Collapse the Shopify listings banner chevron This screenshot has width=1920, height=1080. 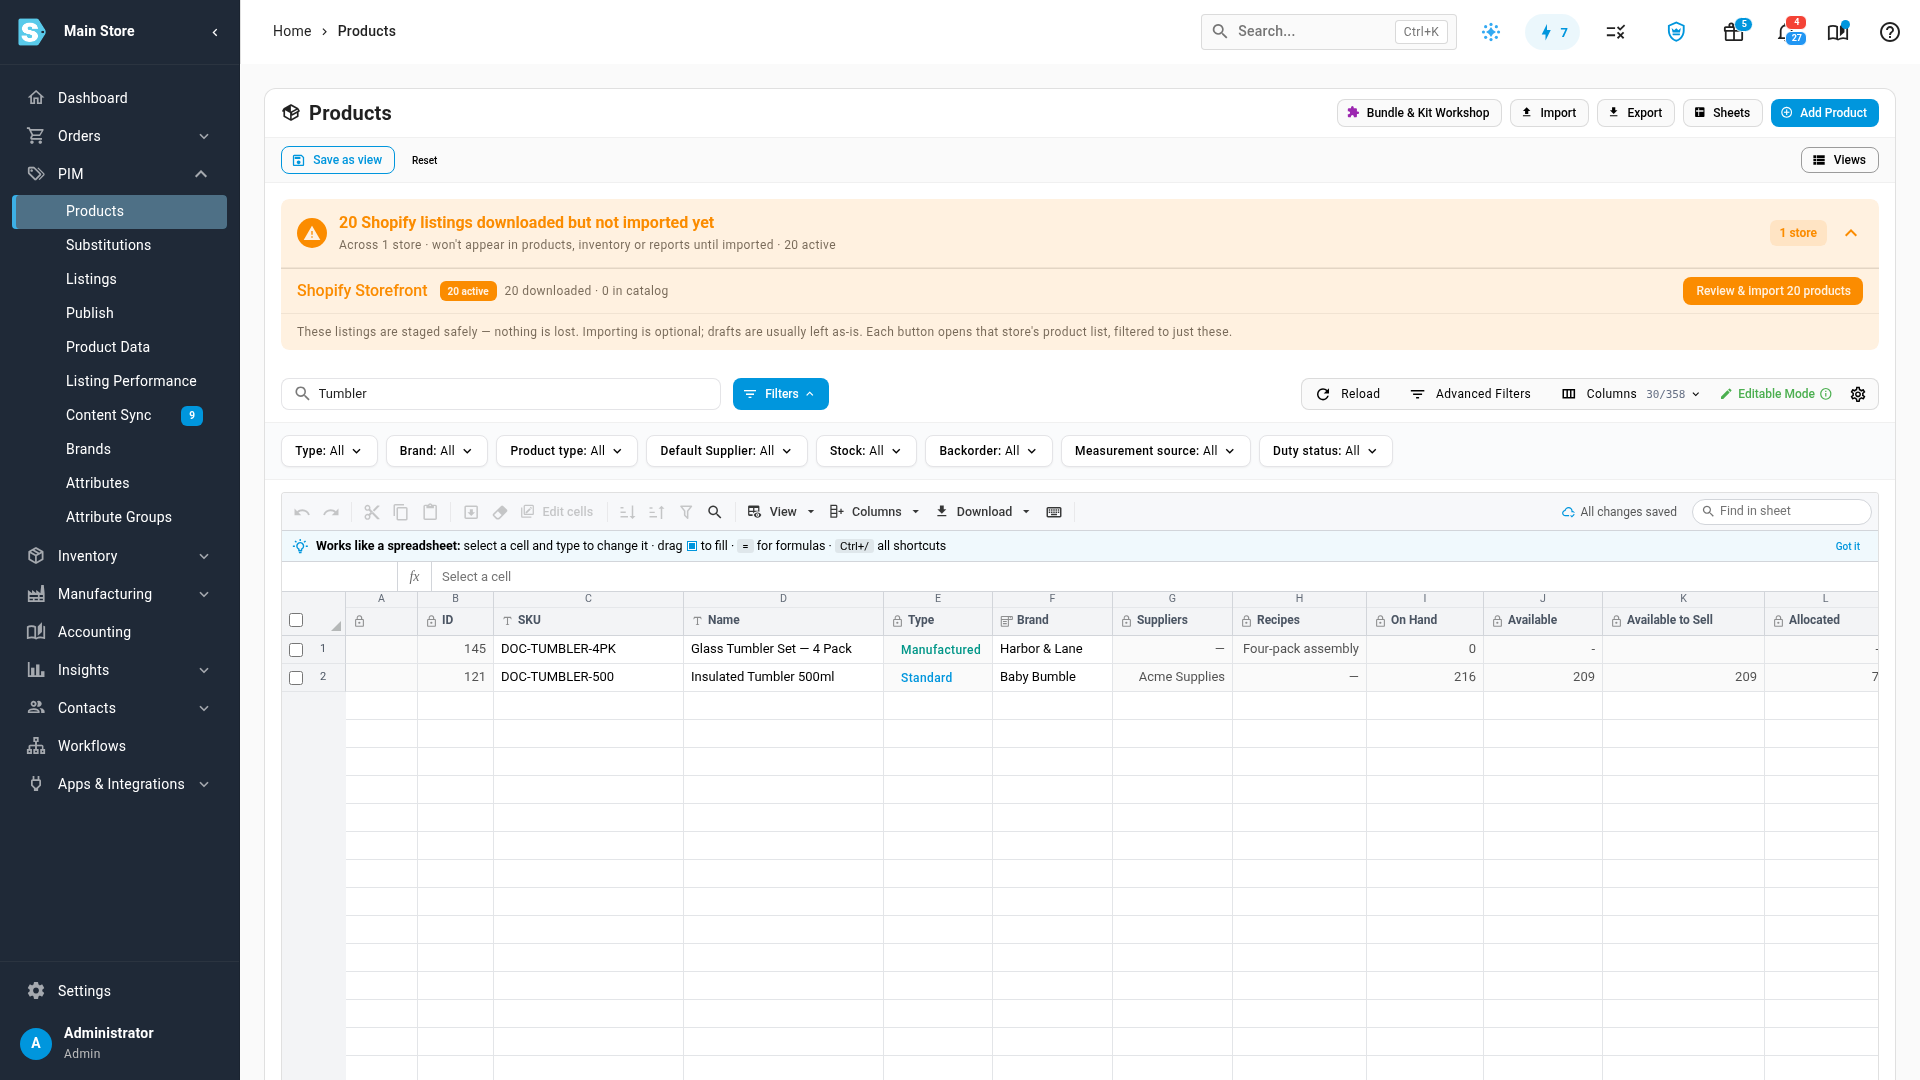(x=1851, y=233)
